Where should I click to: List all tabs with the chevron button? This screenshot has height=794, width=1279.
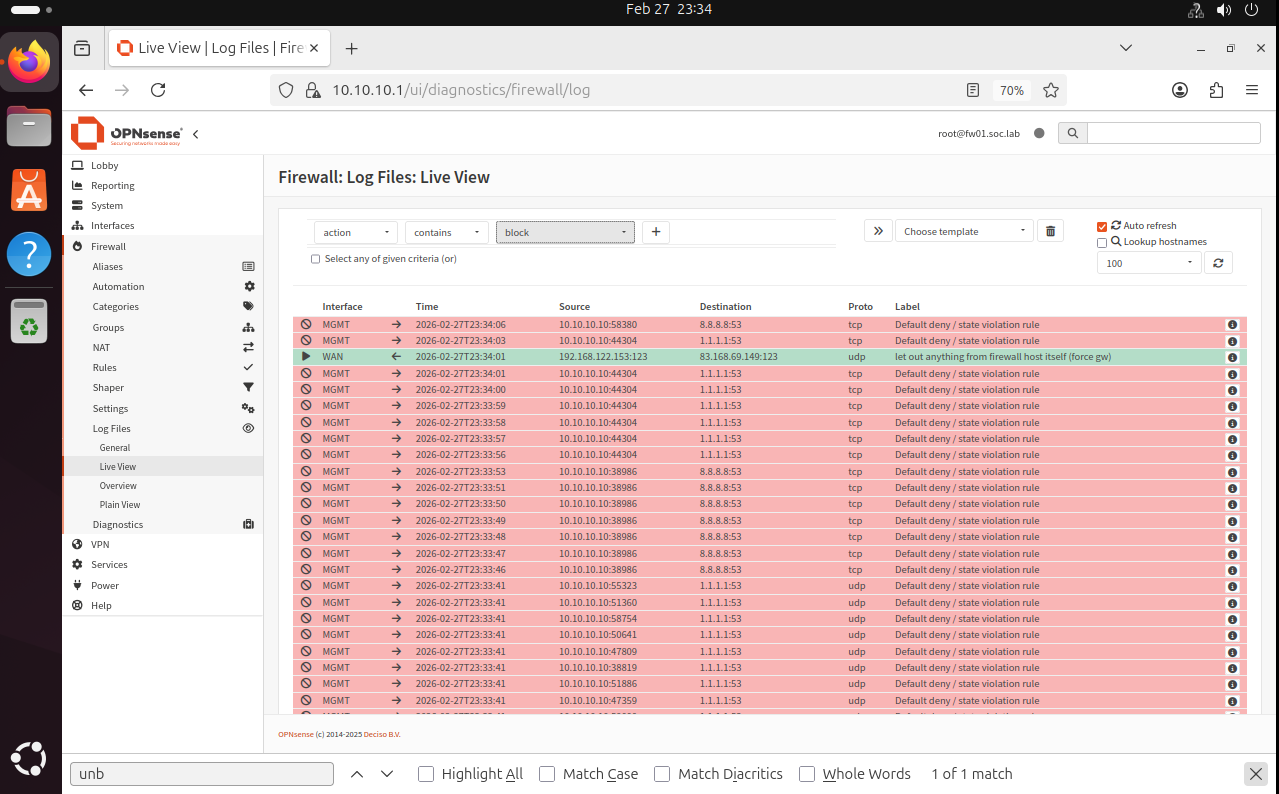1126,48
